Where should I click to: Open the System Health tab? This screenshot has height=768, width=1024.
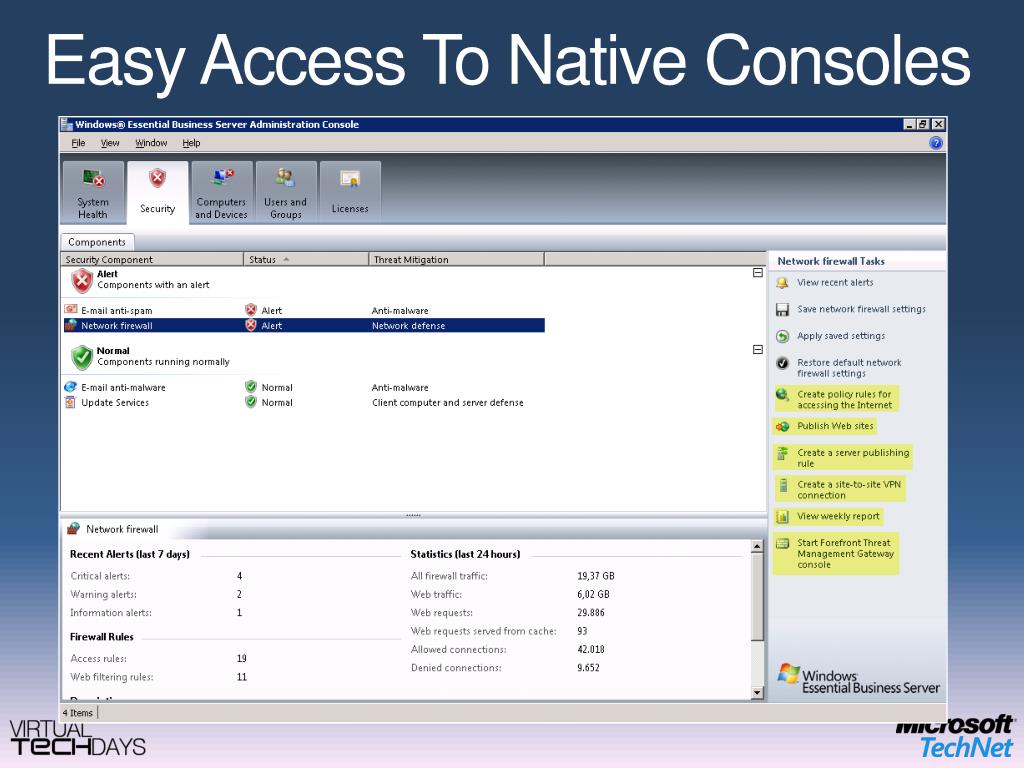93,193
